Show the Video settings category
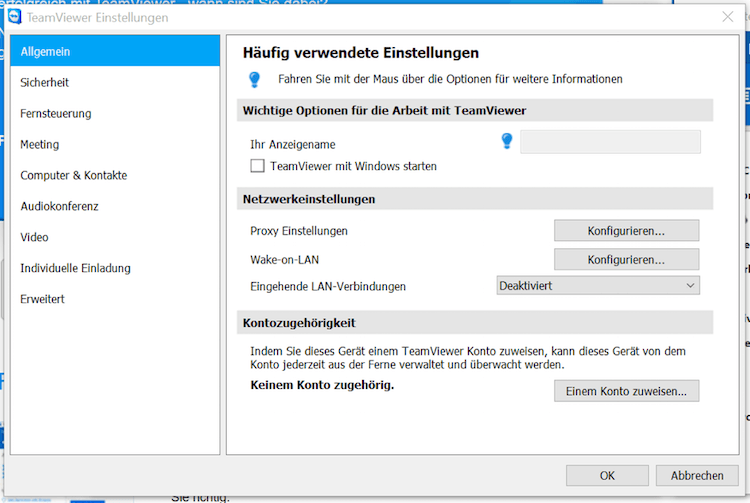750x503 pixels. click(x=115, y=237)
